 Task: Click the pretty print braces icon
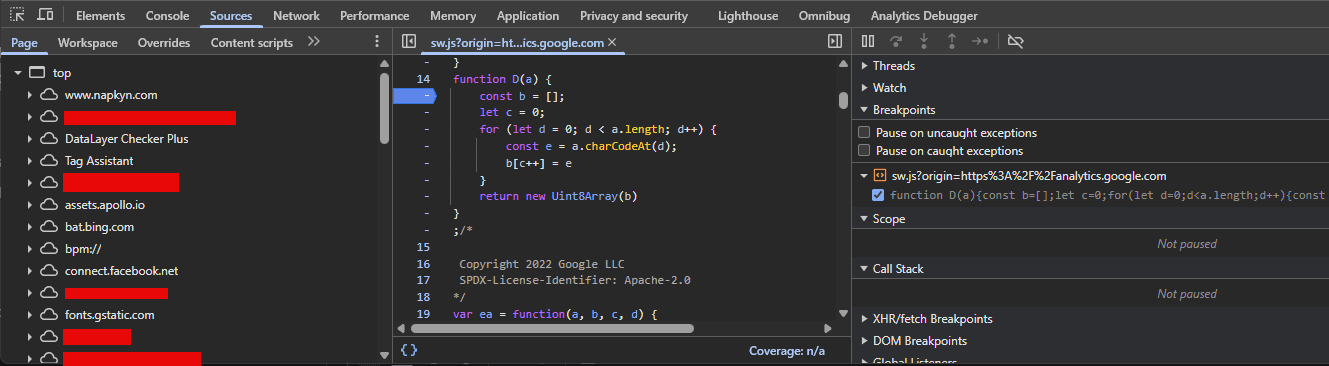(409, 351)
